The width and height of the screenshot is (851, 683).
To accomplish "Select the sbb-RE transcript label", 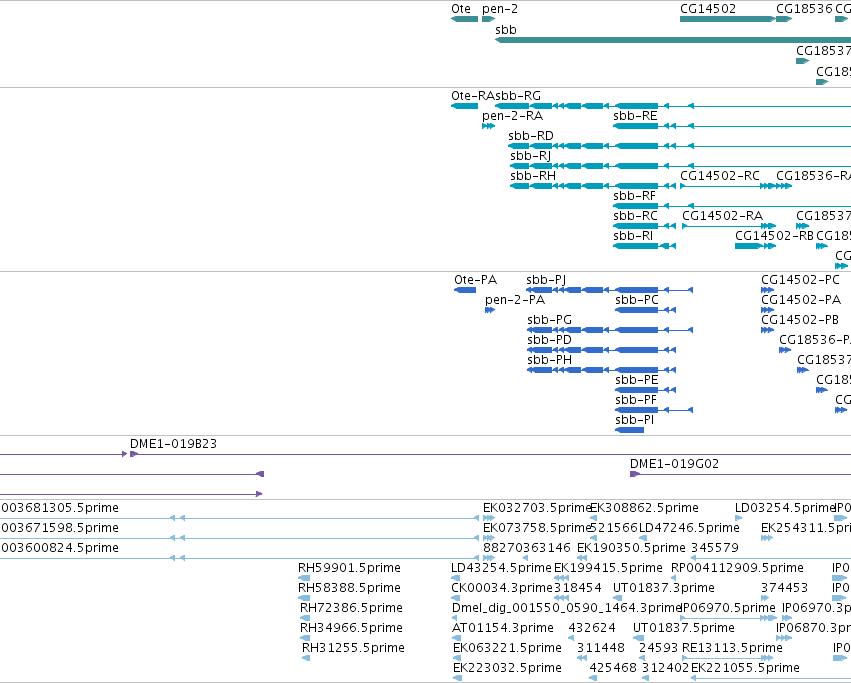I will tap(635, 116).
